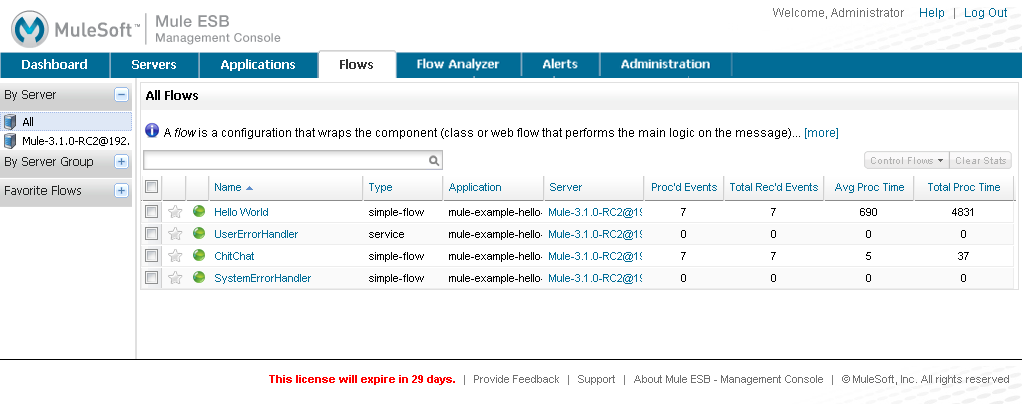Open the Dashboard tab
Image resolution: width=1022 pixels, height=404 pixels.
click(x=54, y=65)
